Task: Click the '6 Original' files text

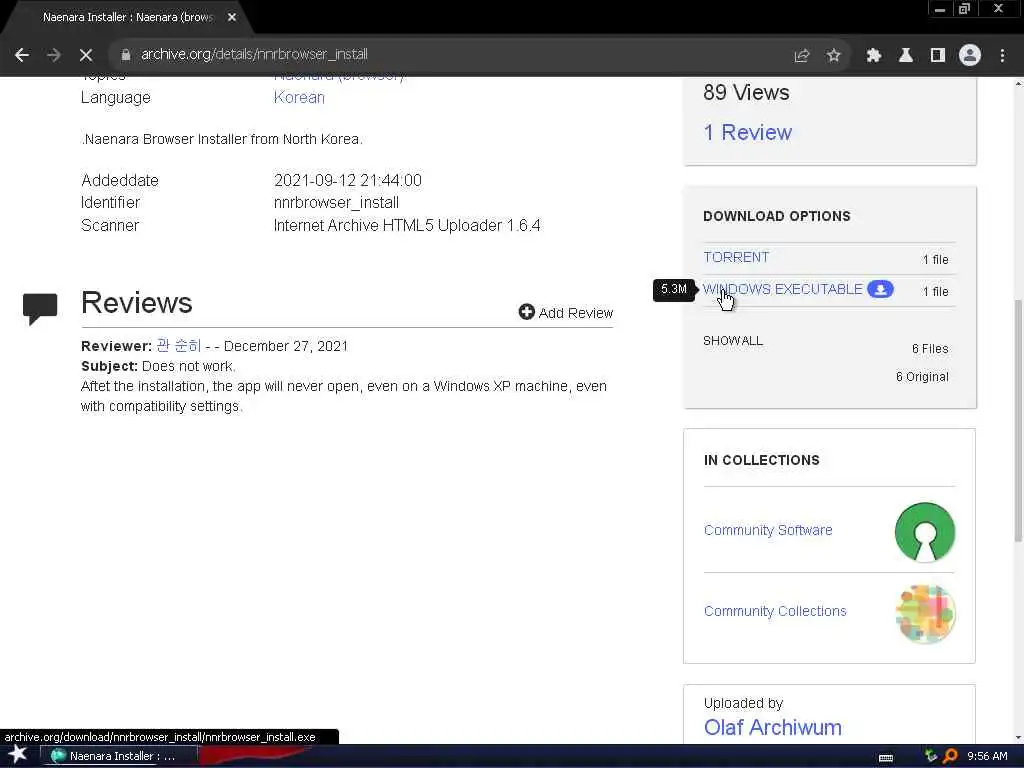Action: point(922,377)
